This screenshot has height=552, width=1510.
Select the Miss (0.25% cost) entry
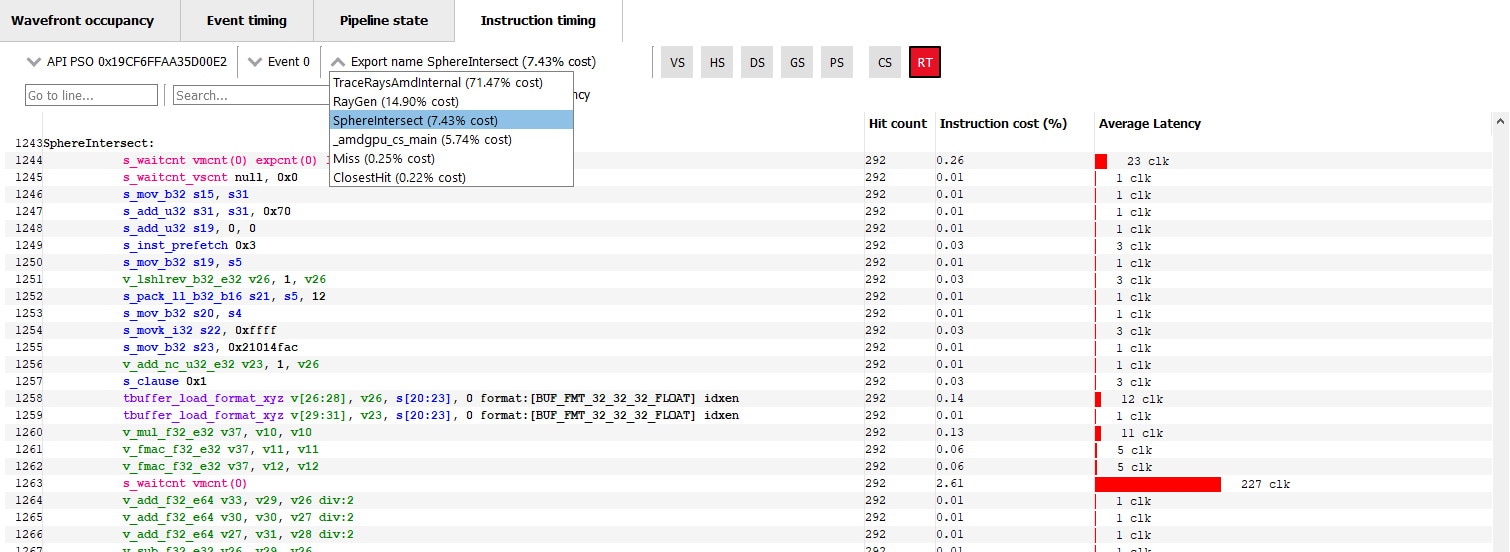pyautogui.click(x=384, y=159)
